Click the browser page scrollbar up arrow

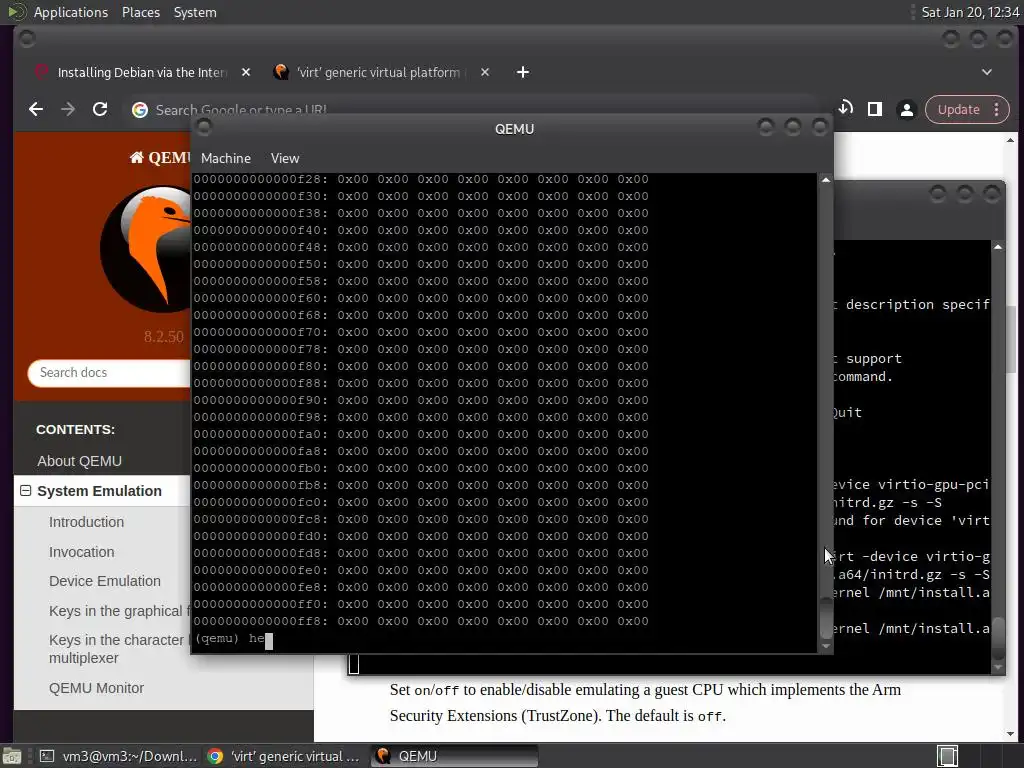(1010, 140)
